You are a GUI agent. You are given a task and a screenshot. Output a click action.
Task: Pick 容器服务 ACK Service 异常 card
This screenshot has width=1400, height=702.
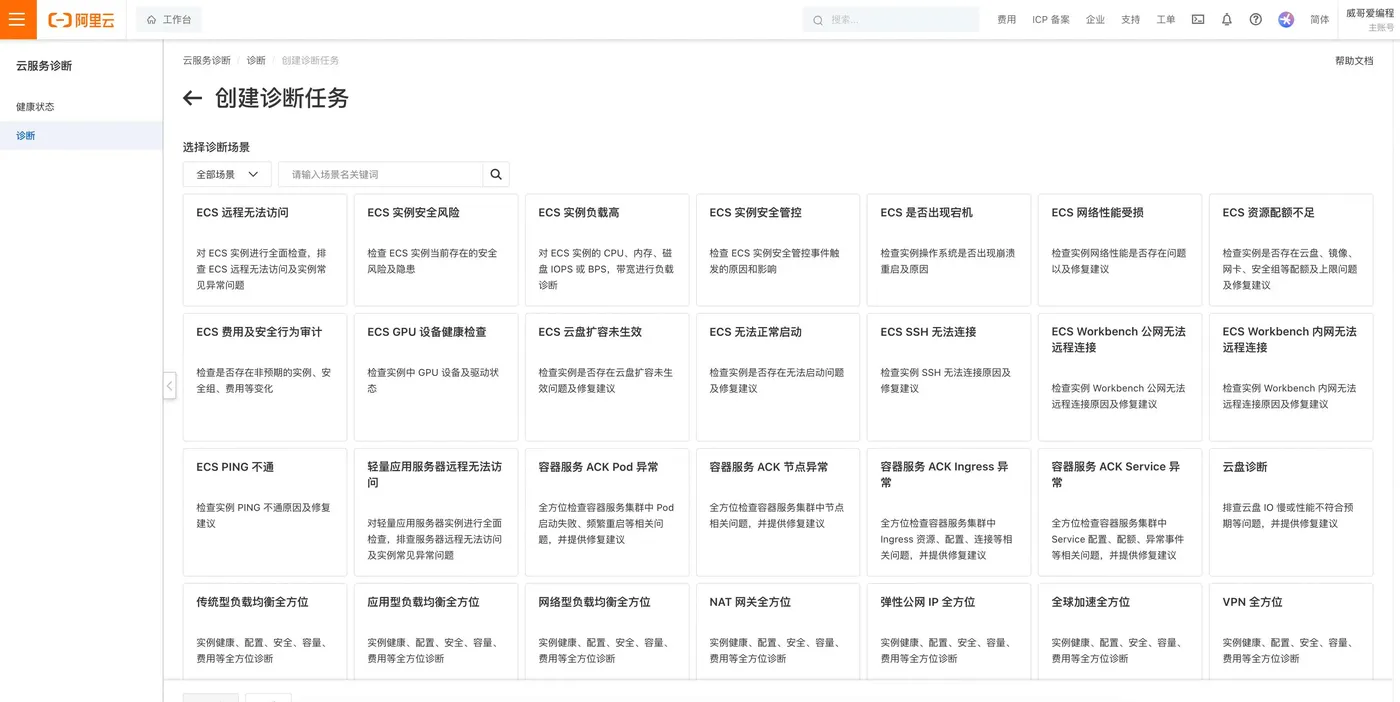1120,512
